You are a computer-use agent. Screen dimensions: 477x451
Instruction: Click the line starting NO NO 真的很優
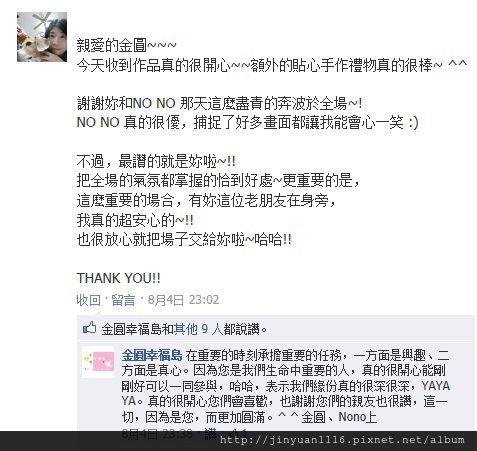(247, 122)
